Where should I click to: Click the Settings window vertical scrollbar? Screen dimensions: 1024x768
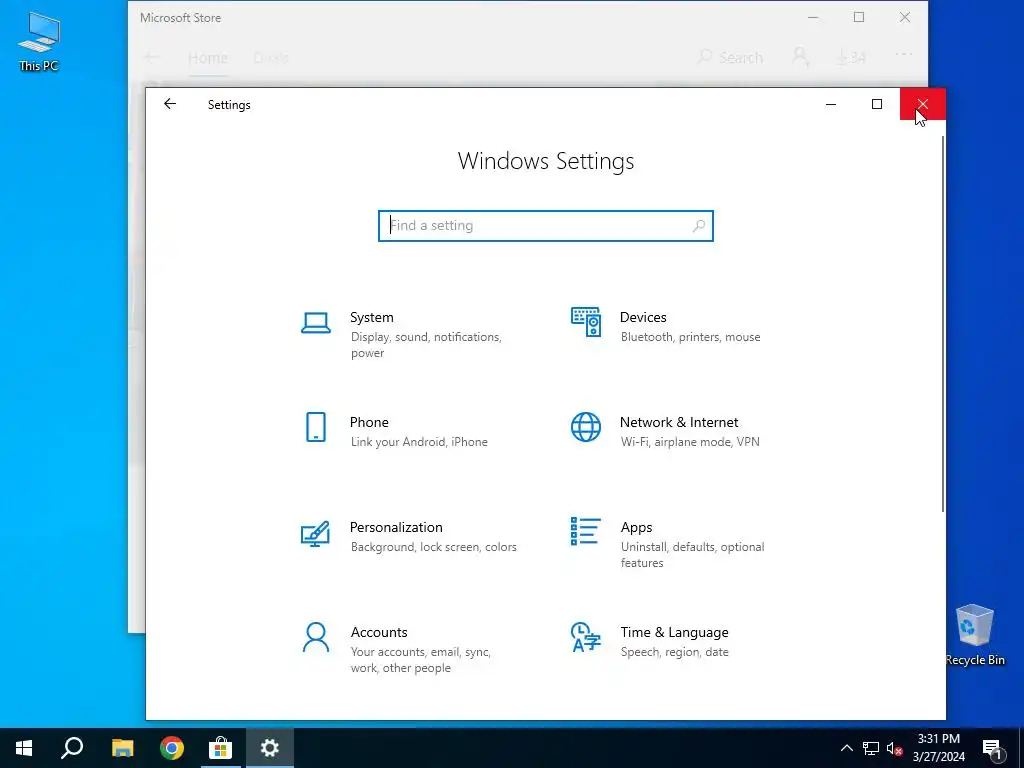(x=942, y=324)
